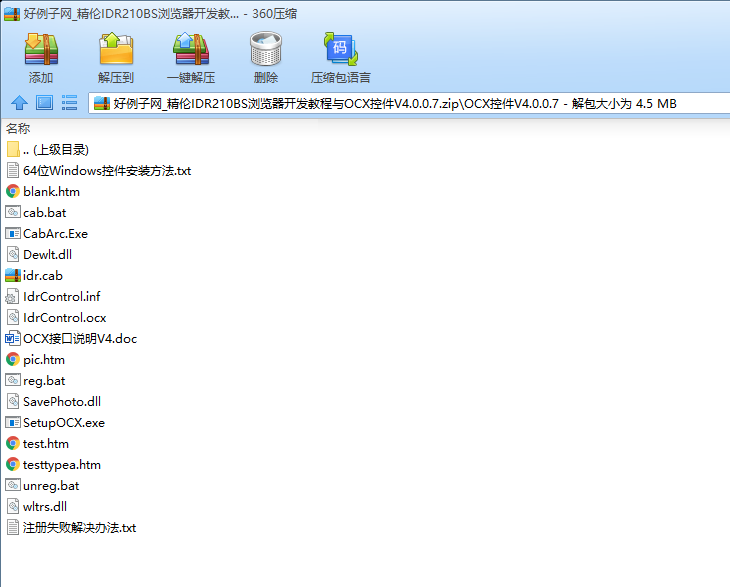Switch to large icon view mode
Screen dimensions: 730x587
click(x=45, y=102)
